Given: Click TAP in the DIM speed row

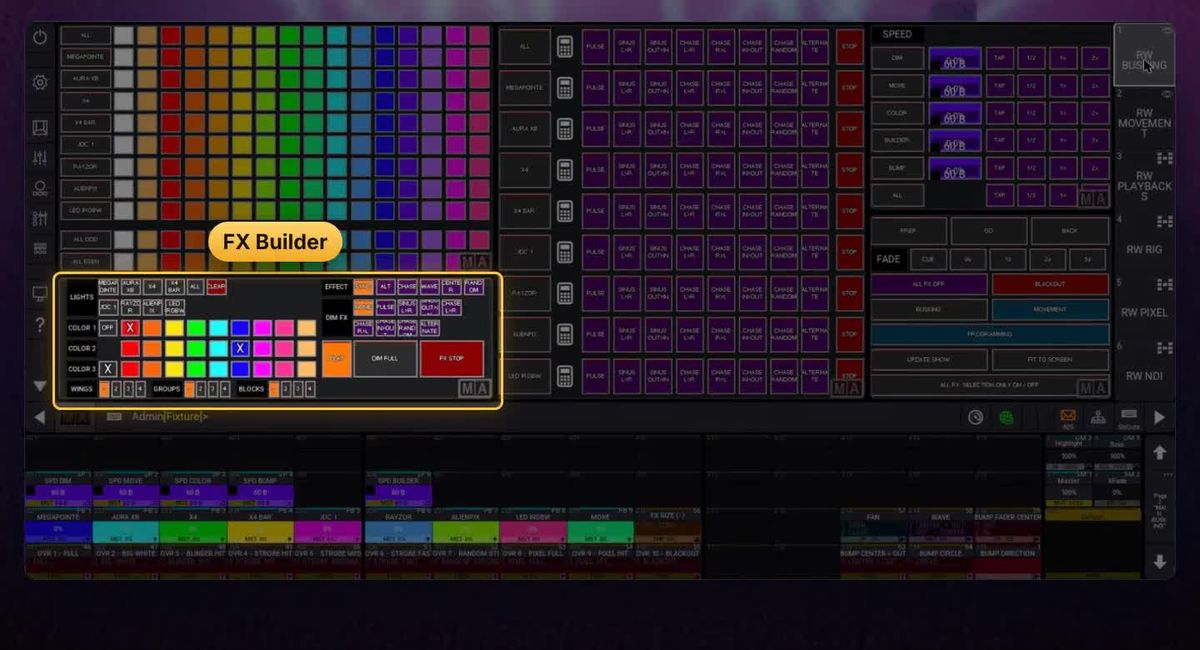Looking at the screenshot, I should click(x=999, y=60).
